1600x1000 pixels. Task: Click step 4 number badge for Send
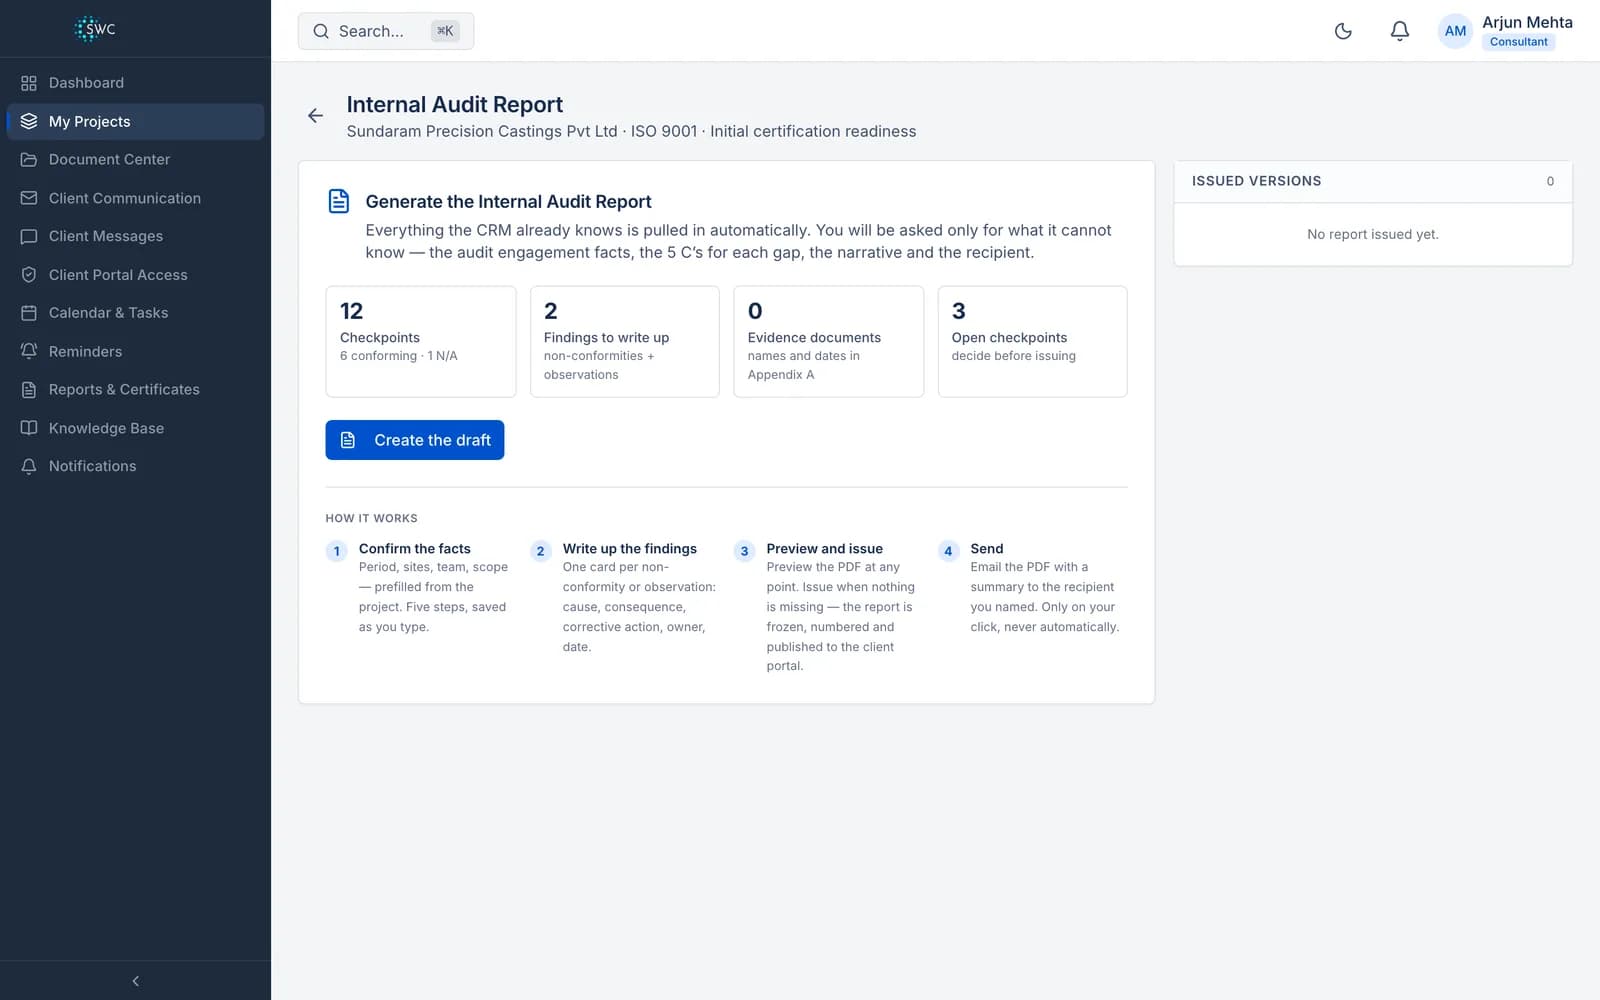pyautogui.click(x=948, y=551)
